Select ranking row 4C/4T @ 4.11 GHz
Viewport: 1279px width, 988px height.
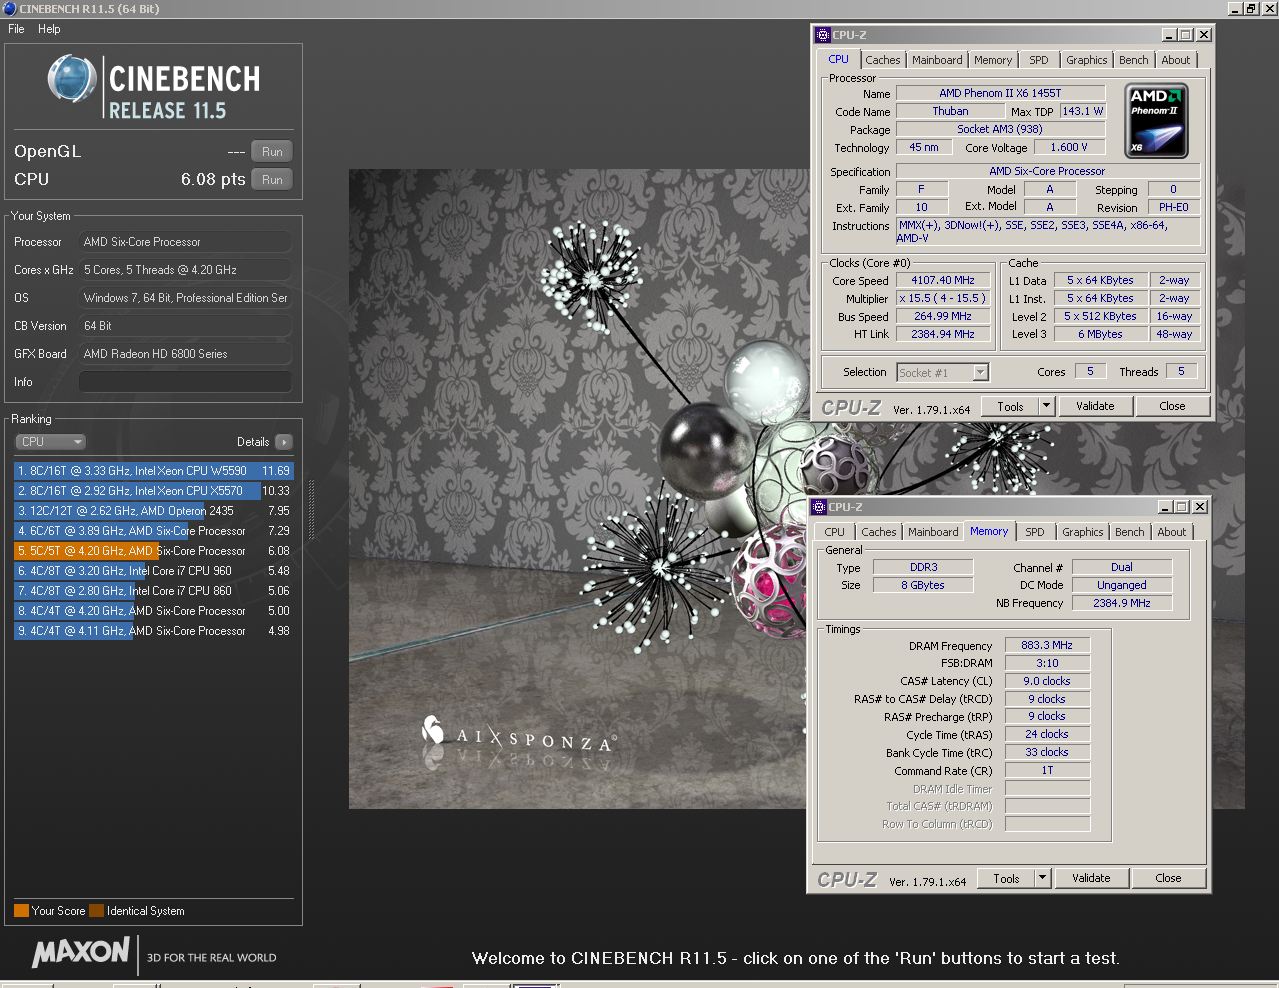[x=154, y=631]
